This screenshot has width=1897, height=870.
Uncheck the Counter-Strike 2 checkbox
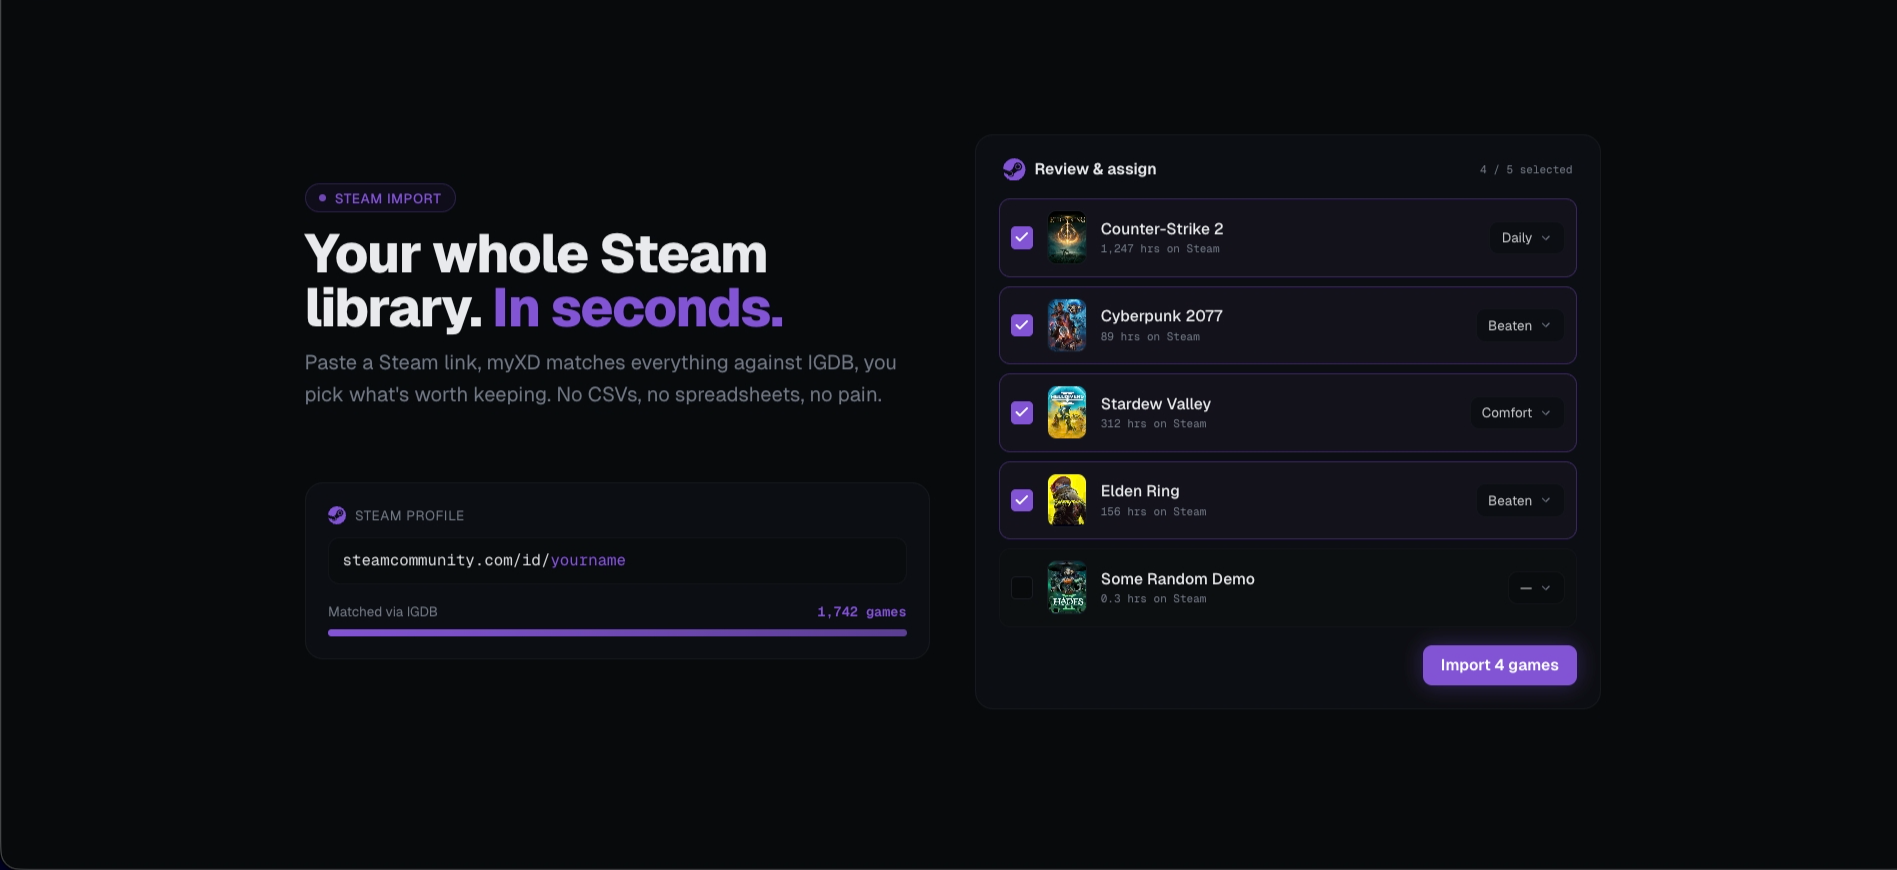point(1022,237)
